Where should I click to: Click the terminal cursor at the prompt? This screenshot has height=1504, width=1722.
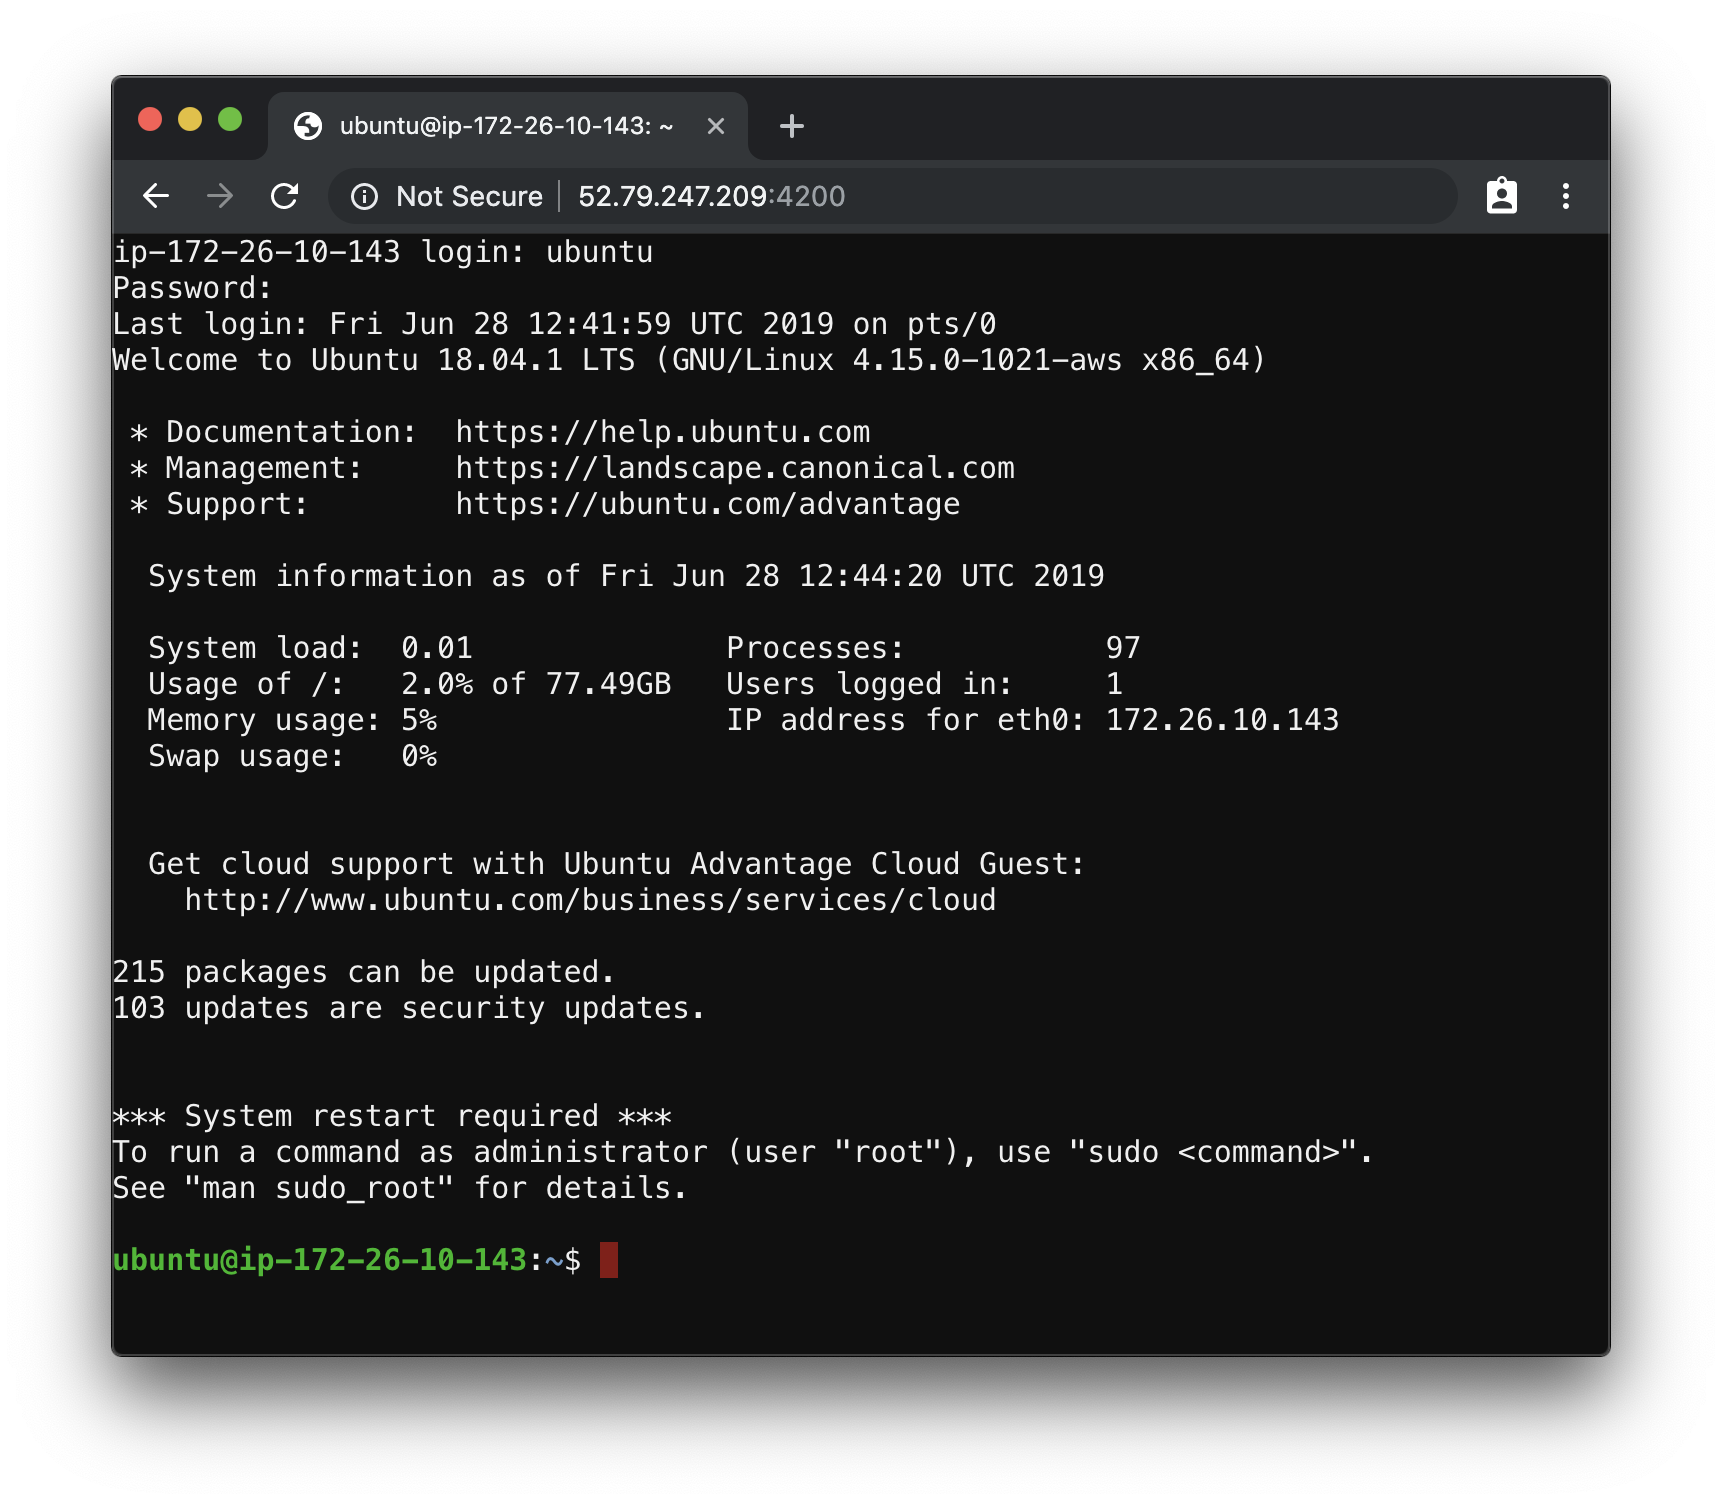coord(608,1260)
